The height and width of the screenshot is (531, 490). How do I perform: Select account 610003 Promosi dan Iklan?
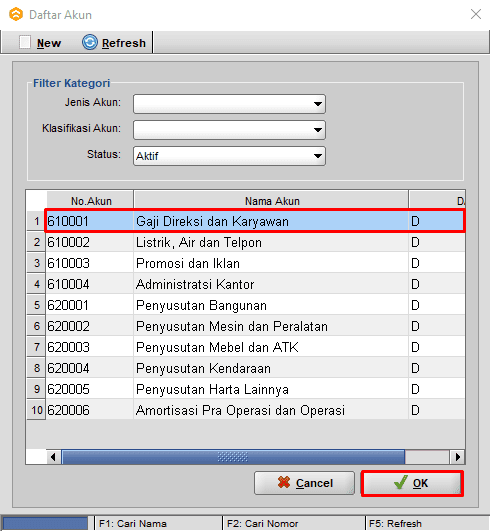point(255,263)
